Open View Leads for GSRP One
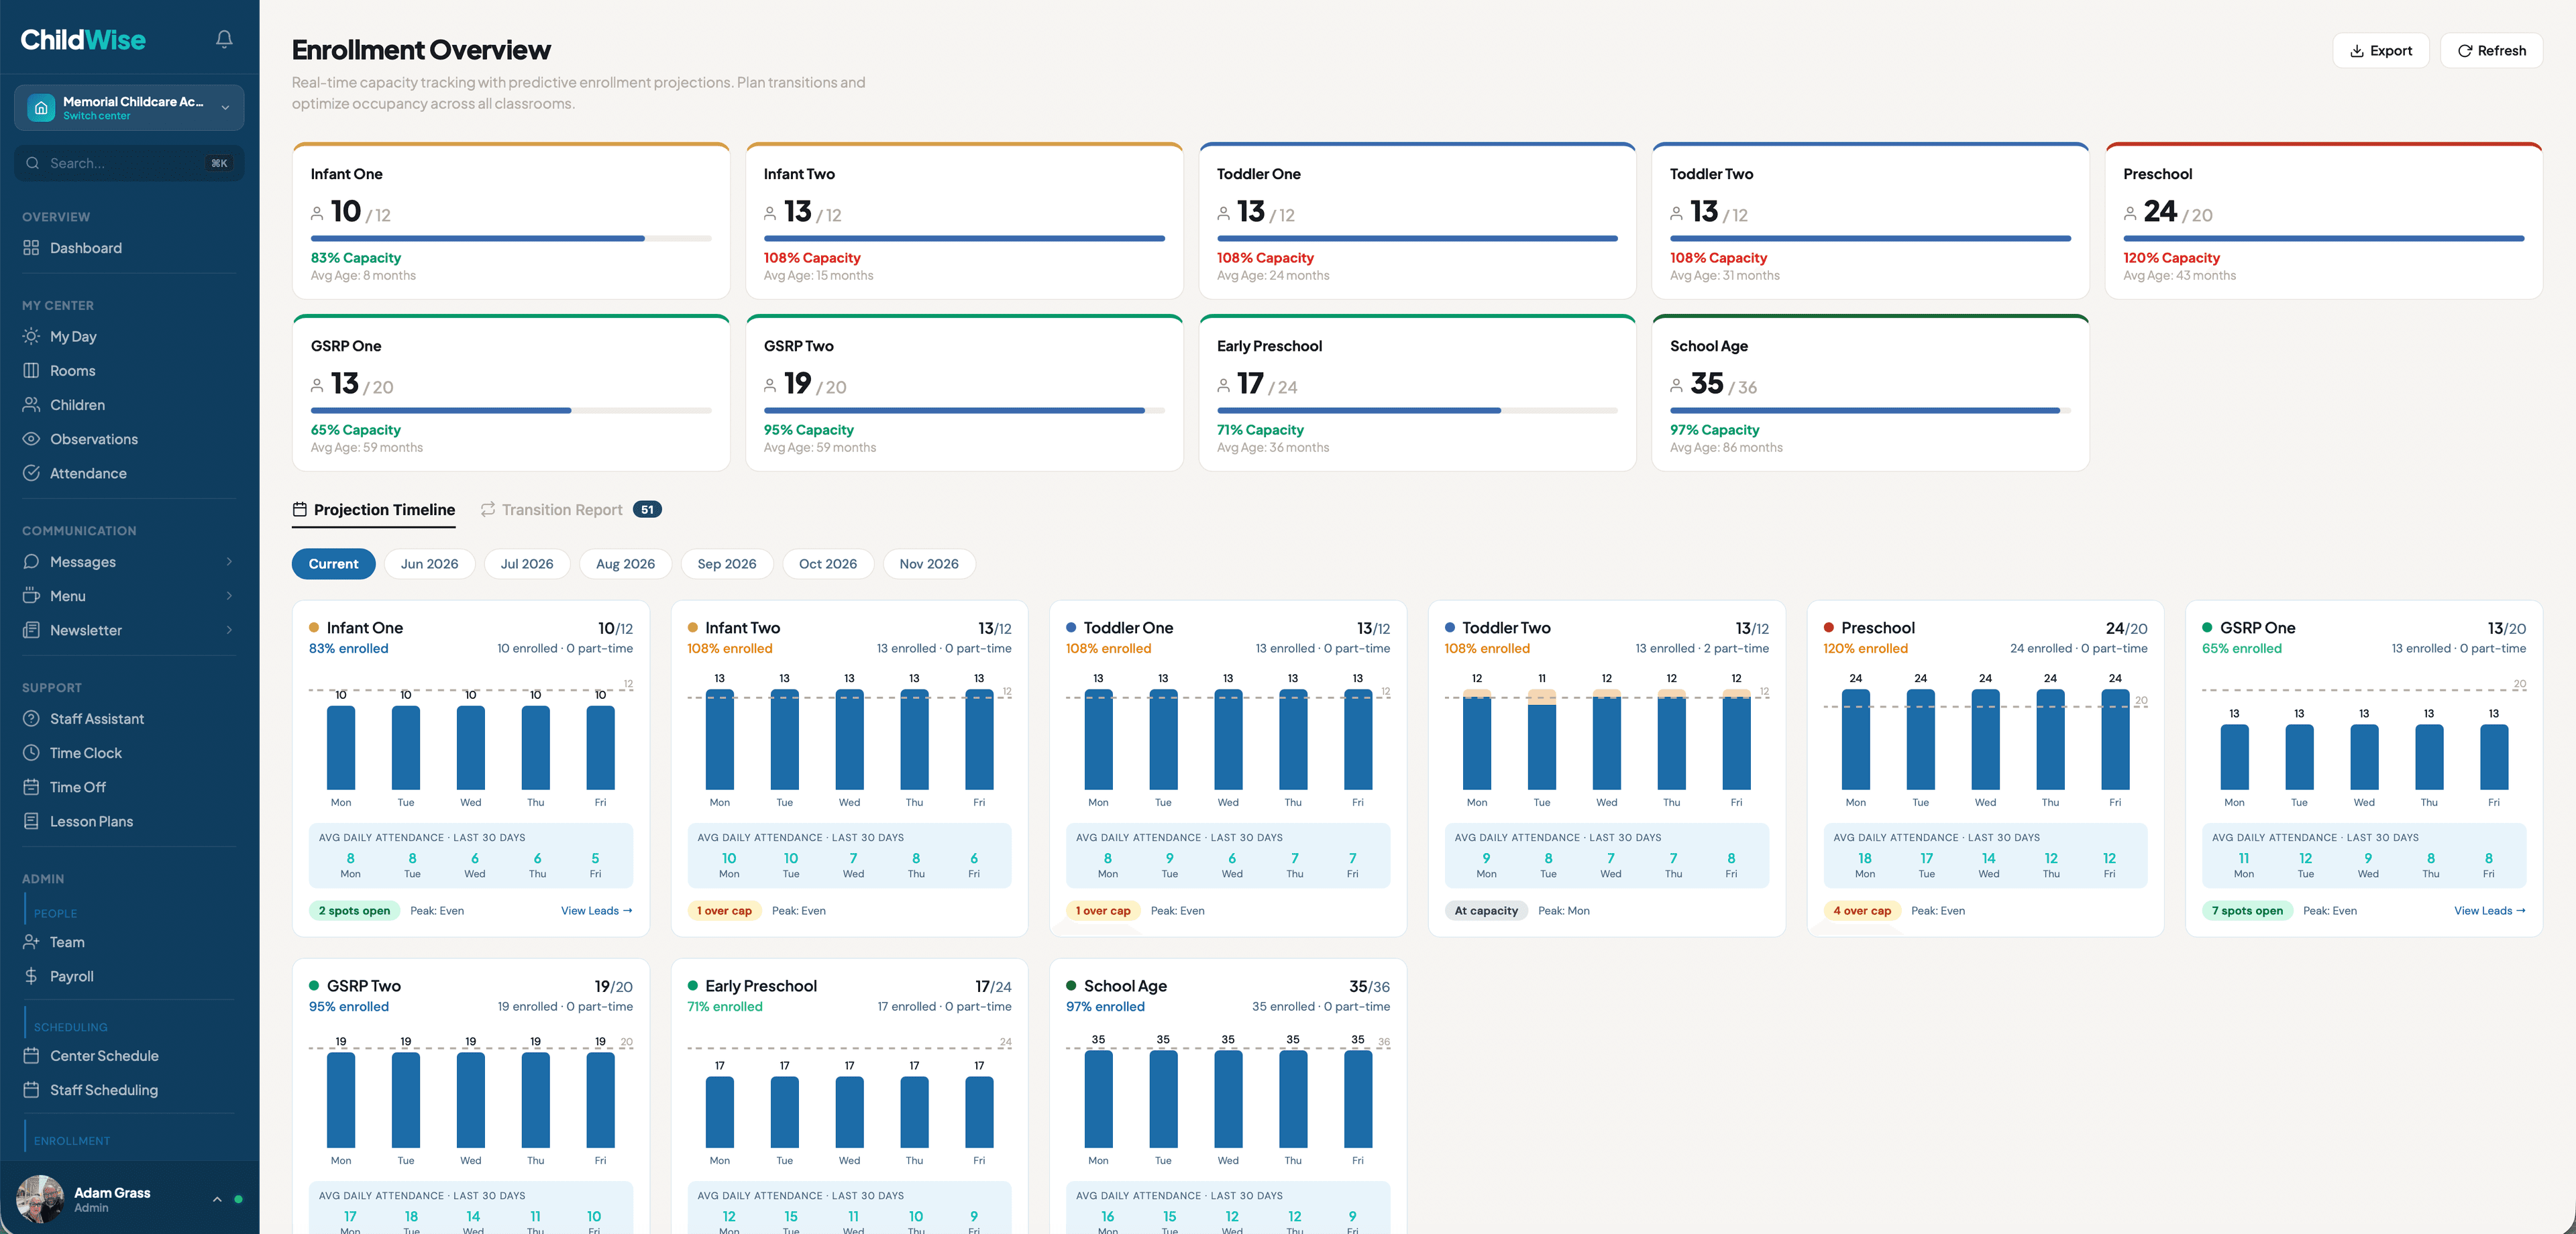 [x=2490, y=911]
